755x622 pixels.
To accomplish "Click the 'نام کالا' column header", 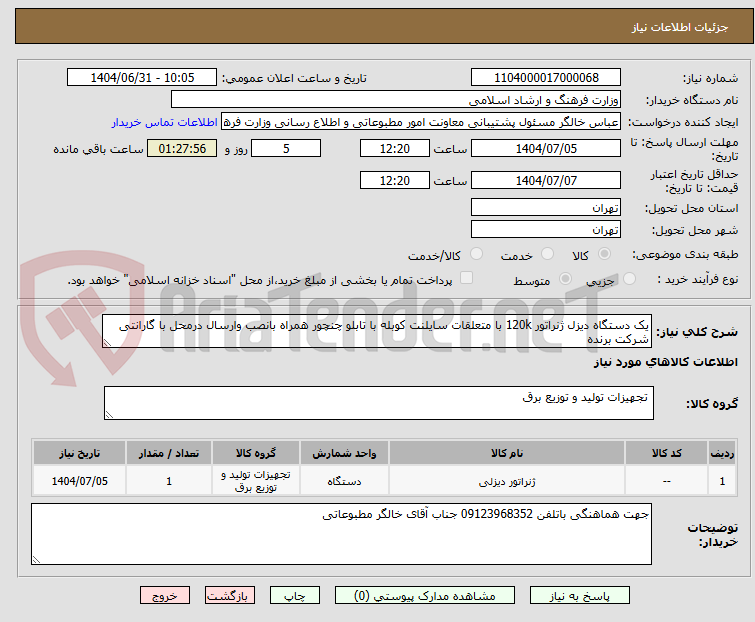I will (x=507, y=453).
